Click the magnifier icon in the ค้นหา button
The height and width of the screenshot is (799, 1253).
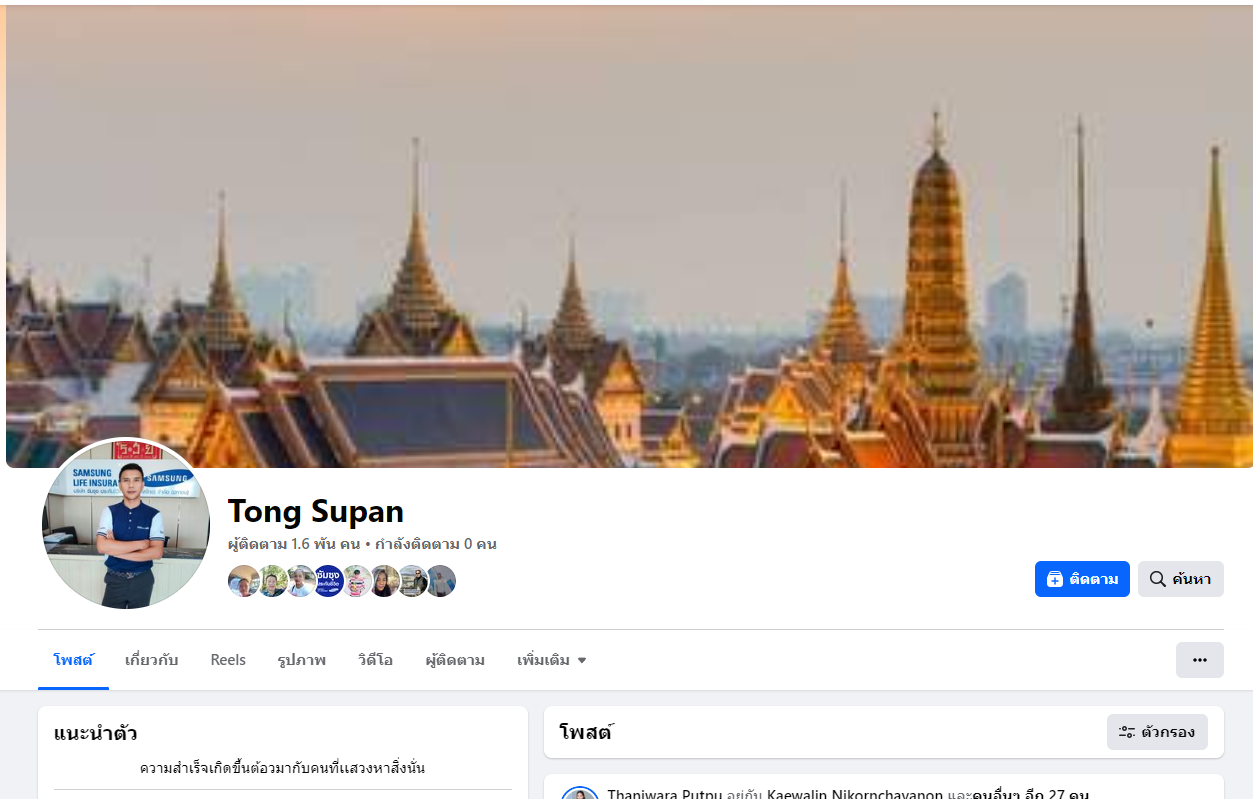pyautogui.click(x=1158, y=579)
